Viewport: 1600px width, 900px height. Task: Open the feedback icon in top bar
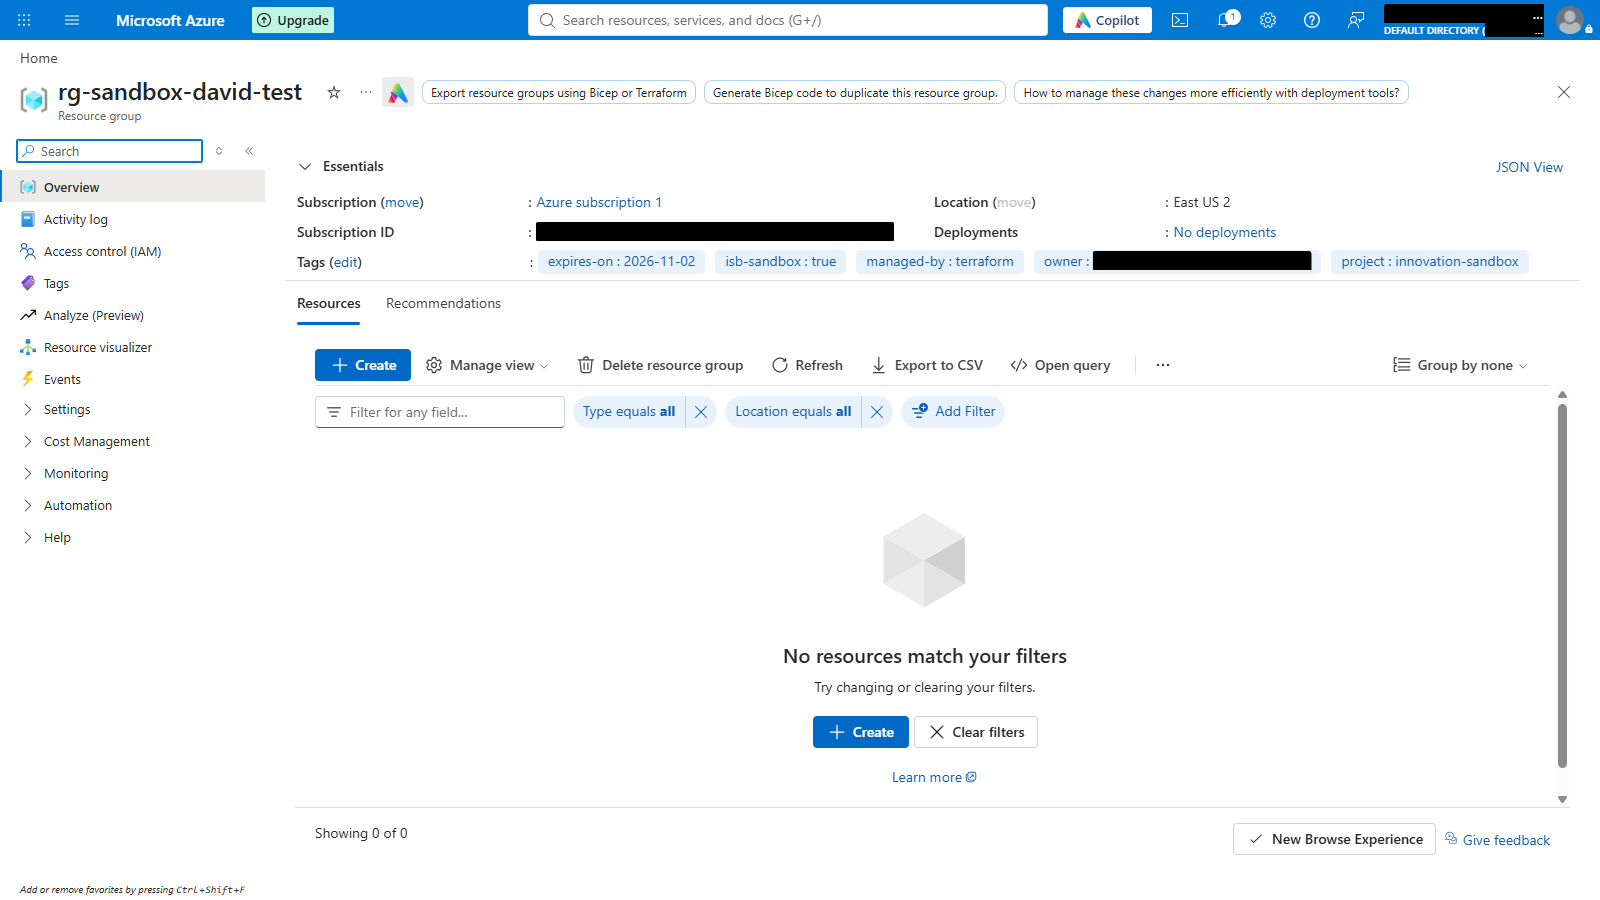click(1356, 20)
